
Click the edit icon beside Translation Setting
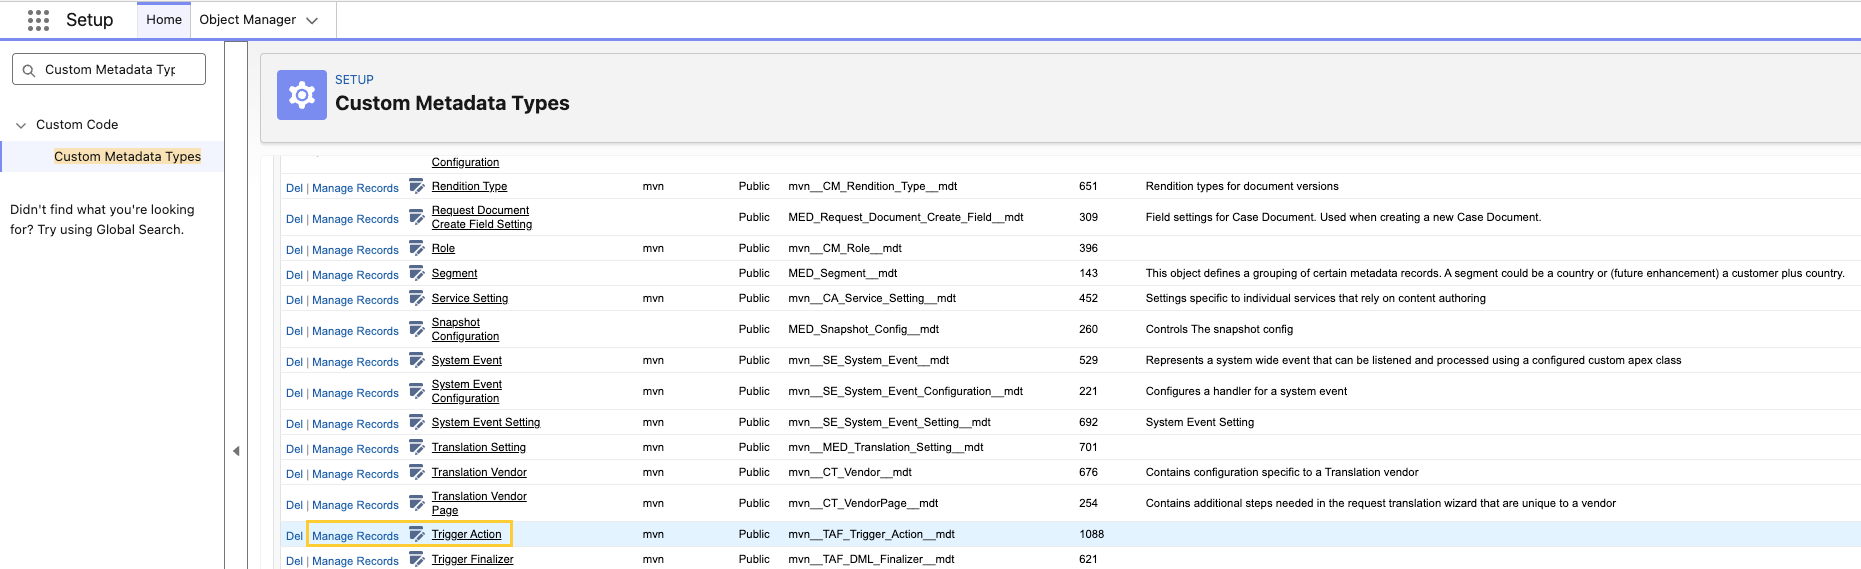pos(417,448)
